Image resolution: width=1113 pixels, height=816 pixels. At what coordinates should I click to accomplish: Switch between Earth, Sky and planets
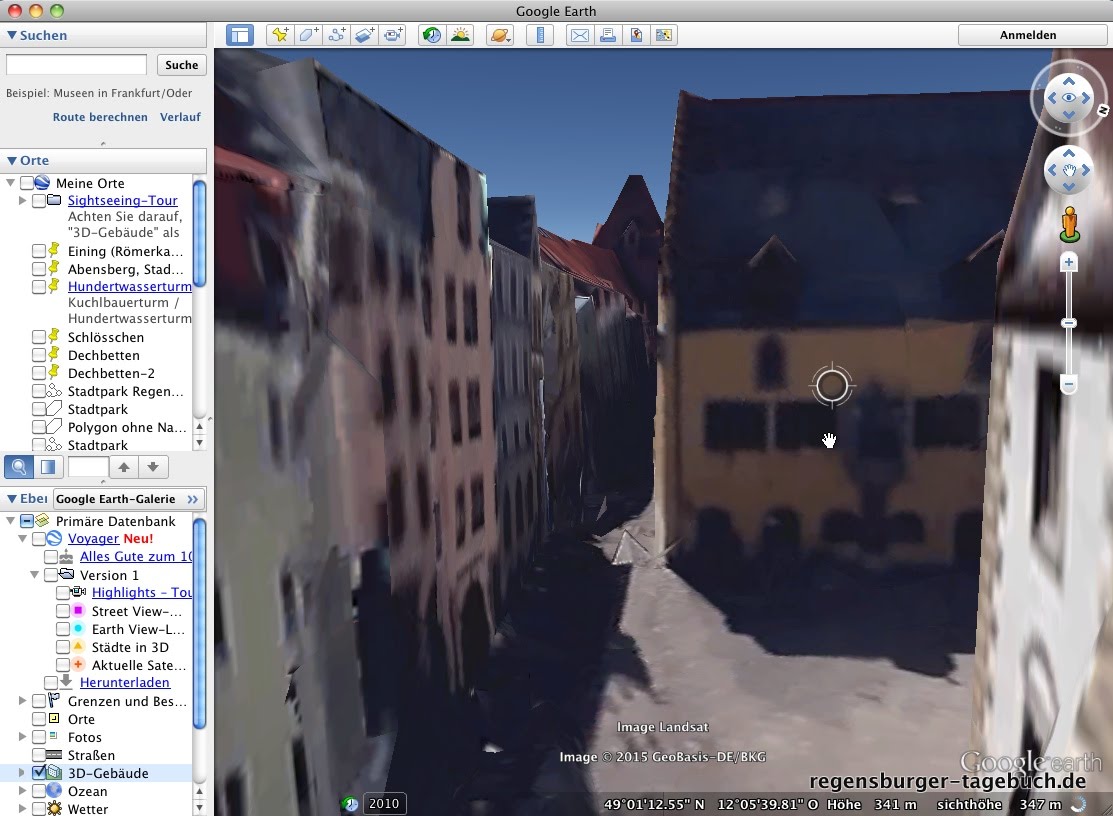pos(500,35)
